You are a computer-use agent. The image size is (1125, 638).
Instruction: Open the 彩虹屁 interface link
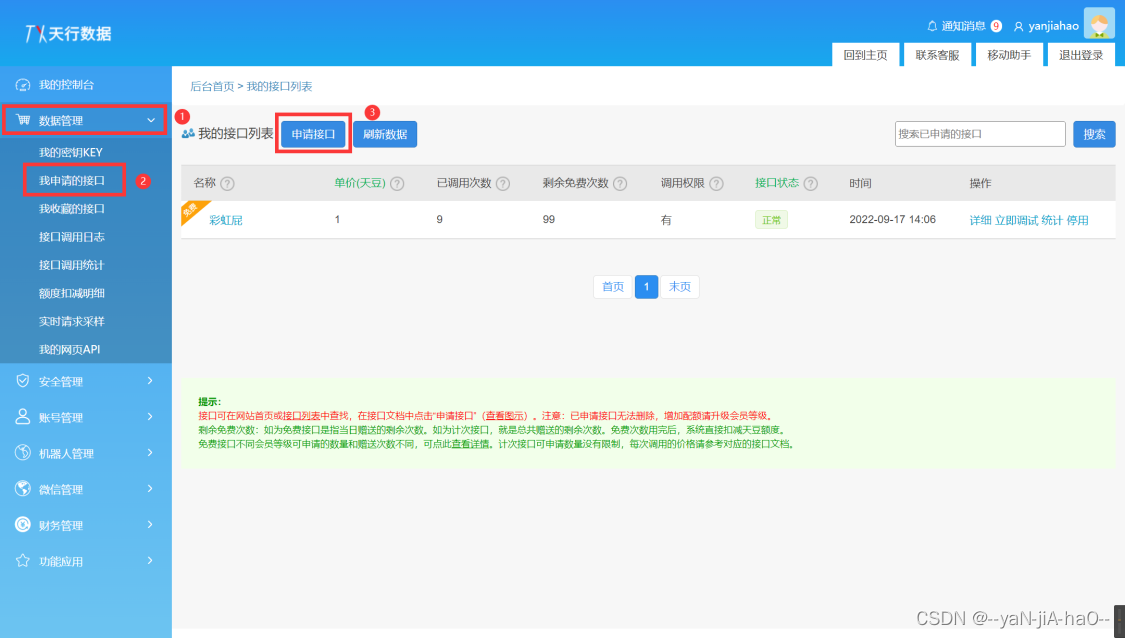[226, 220]
